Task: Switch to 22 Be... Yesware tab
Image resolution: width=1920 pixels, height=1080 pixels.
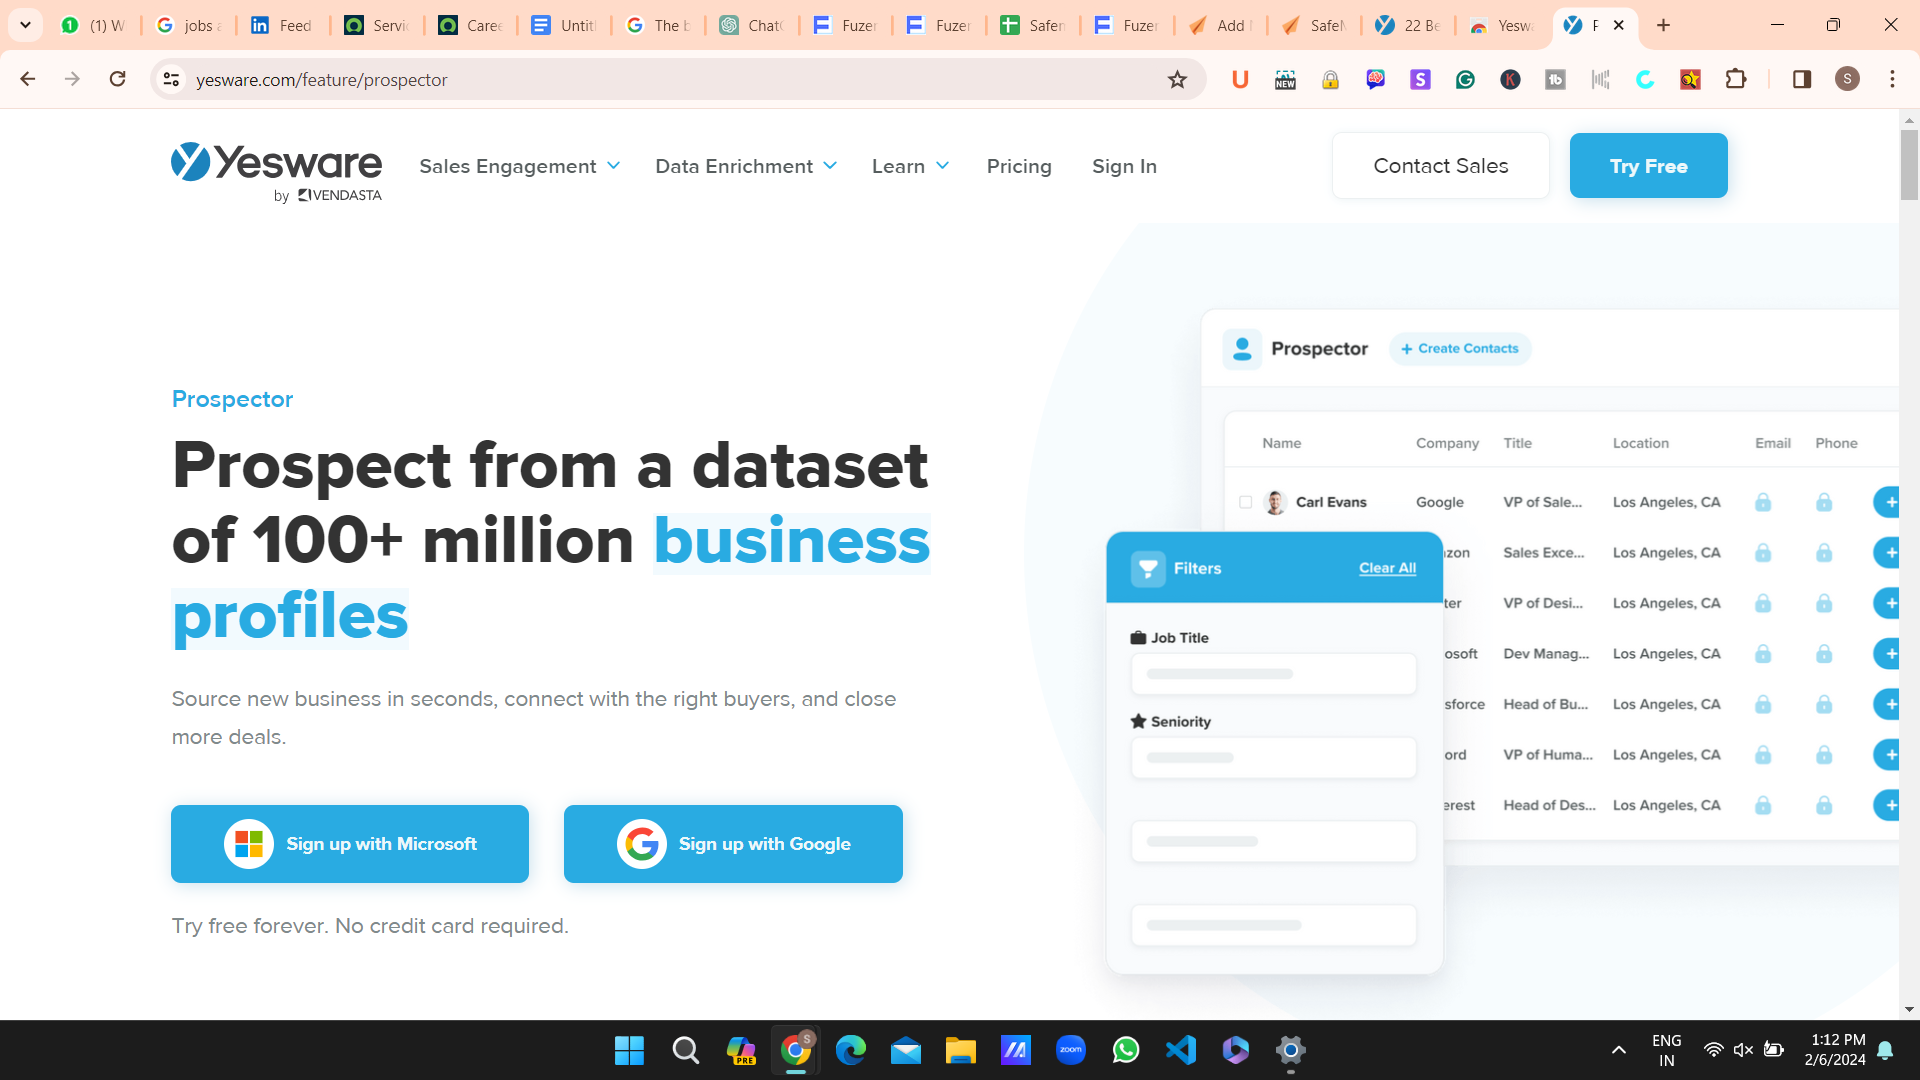Action: point(1408,25)
